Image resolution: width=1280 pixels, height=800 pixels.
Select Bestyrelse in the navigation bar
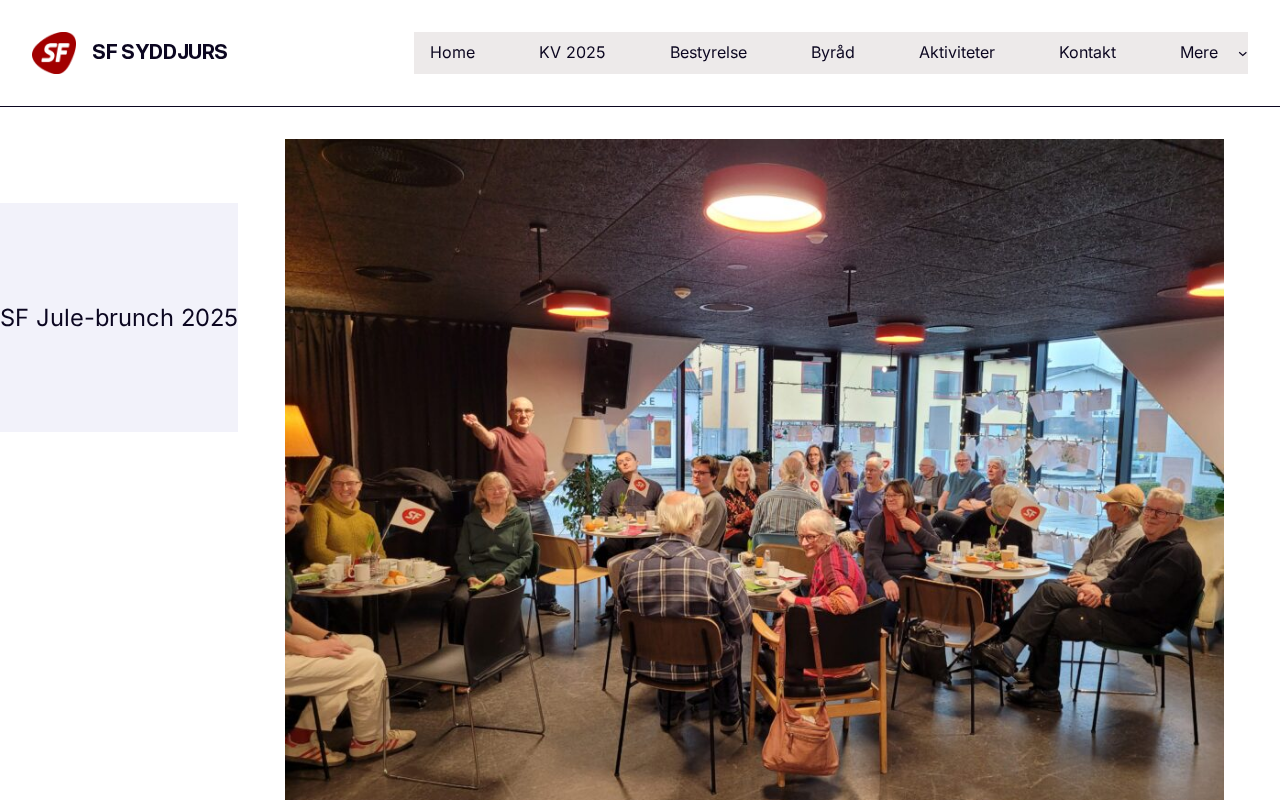[708, 53]
